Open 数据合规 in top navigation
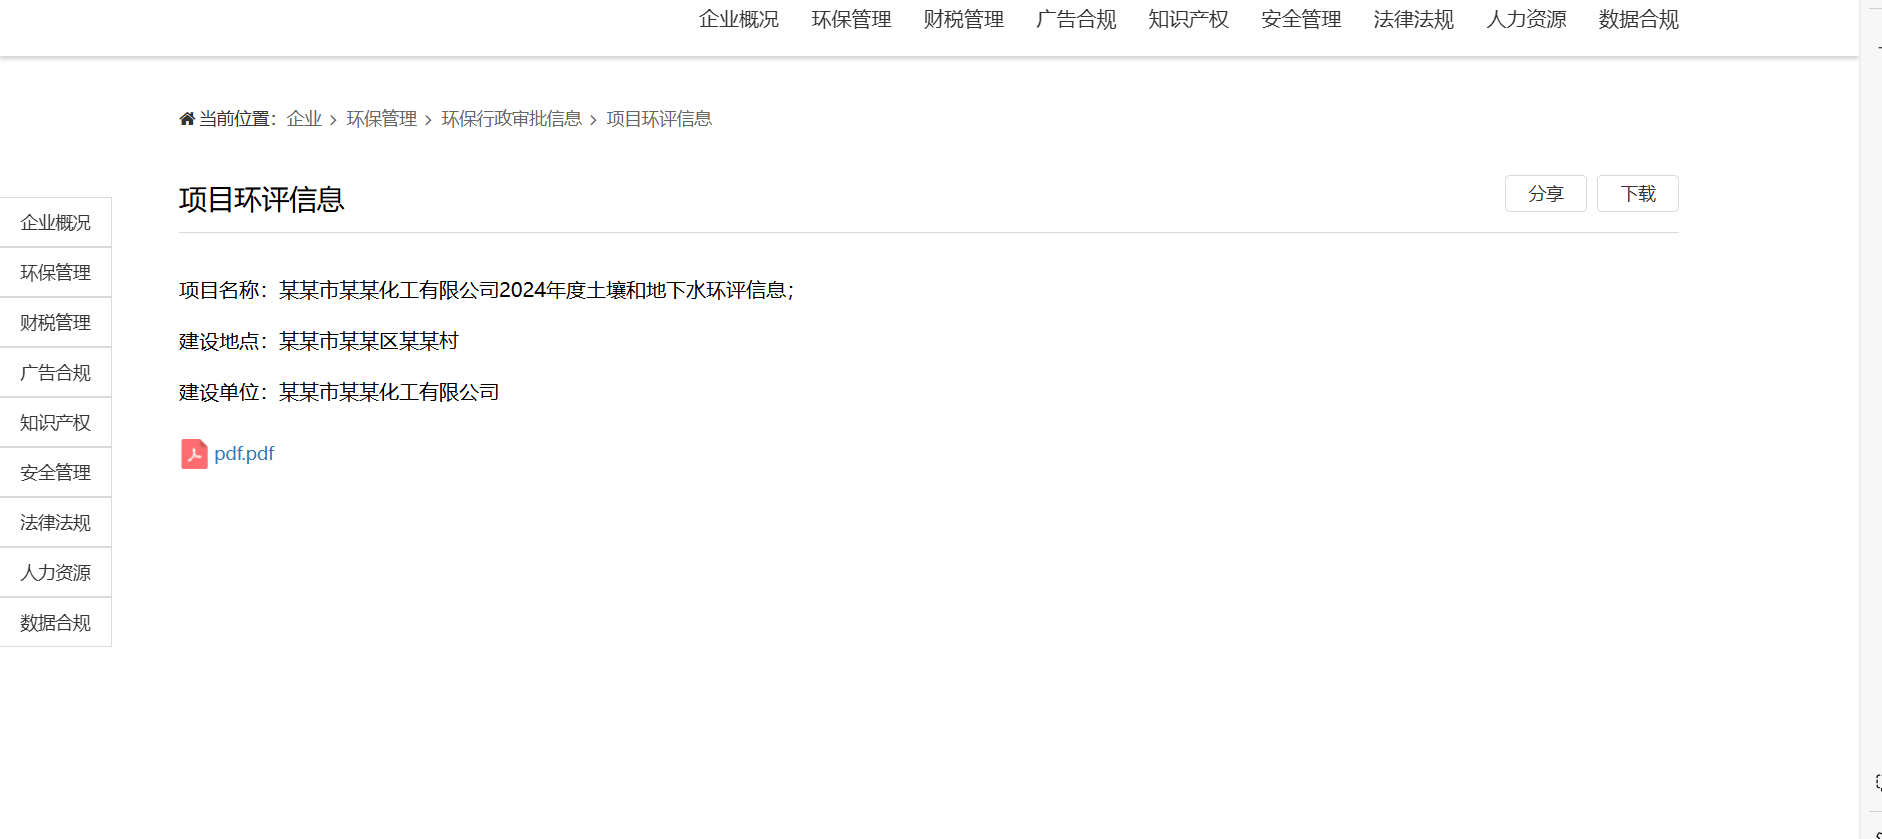The image size is (1882, 839). pos(1638,20)
